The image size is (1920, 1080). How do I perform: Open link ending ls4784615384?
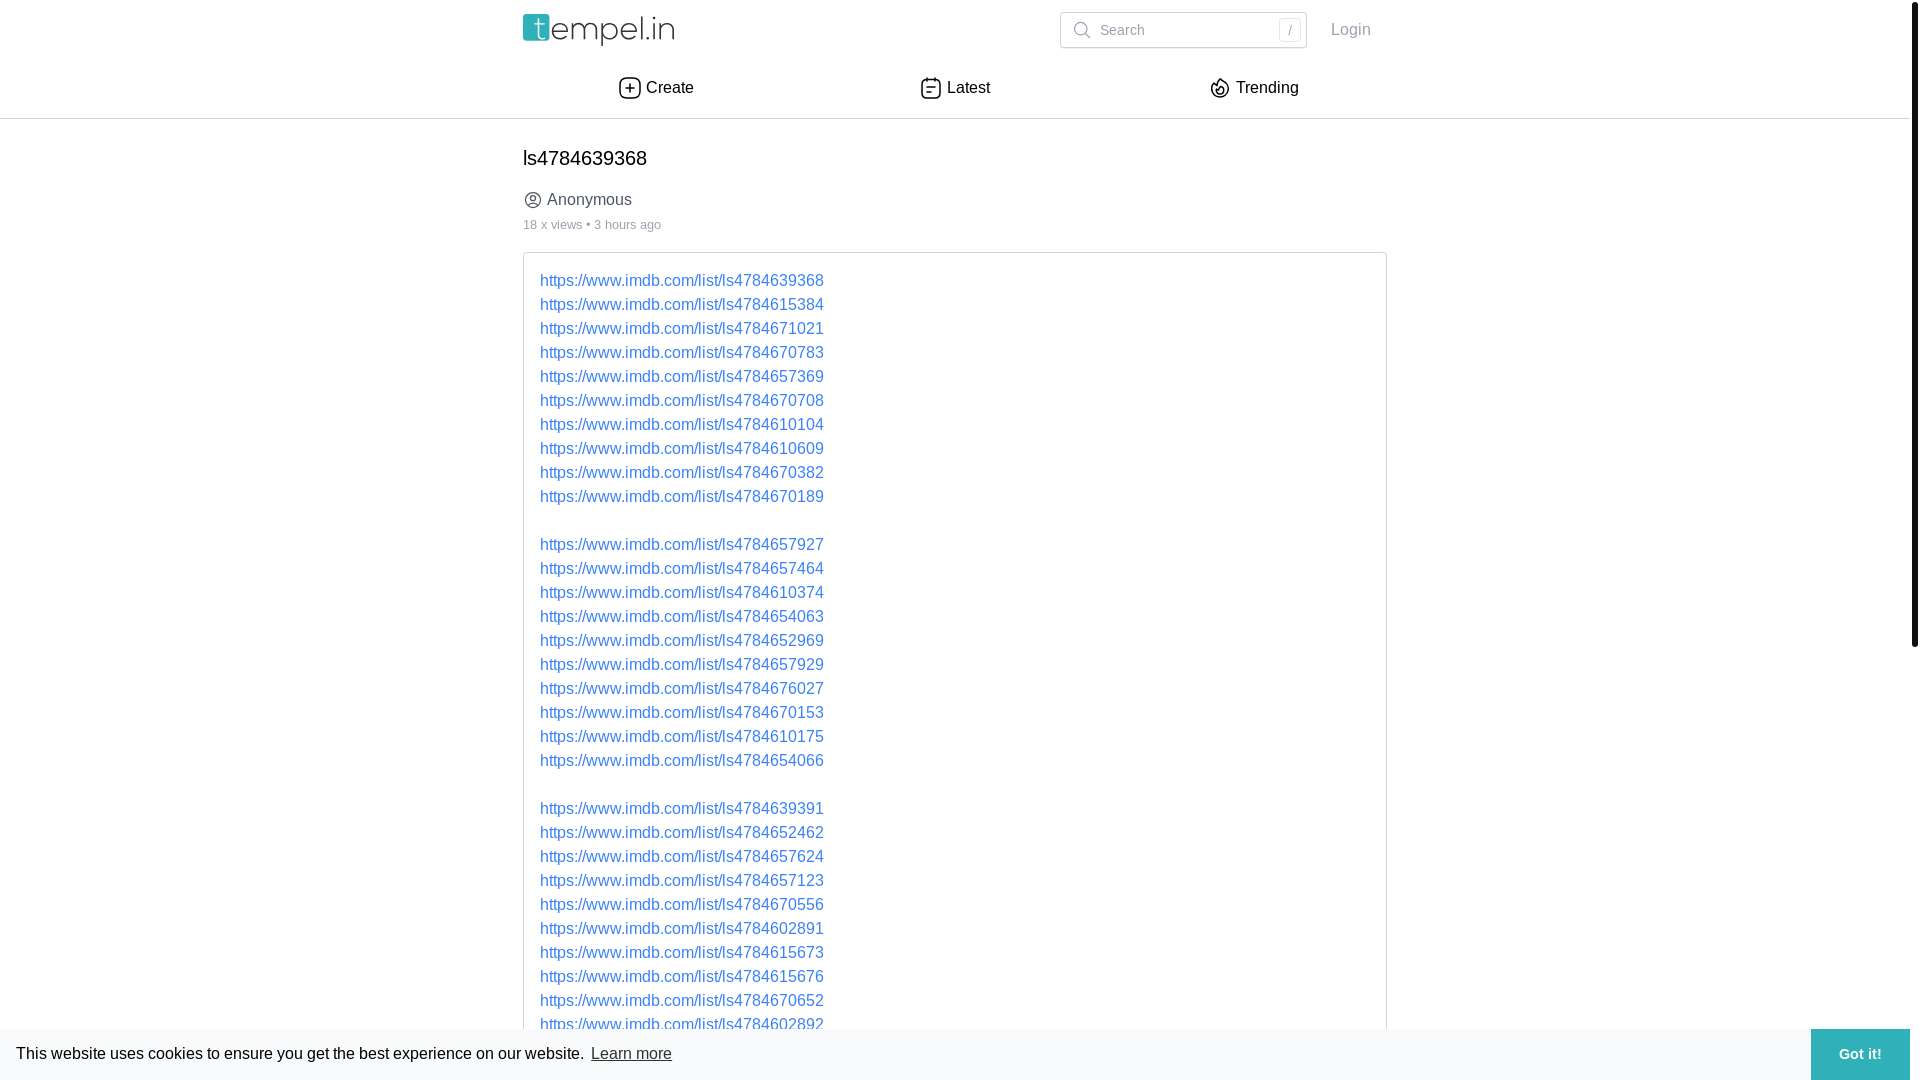click(x=682, y=305)
